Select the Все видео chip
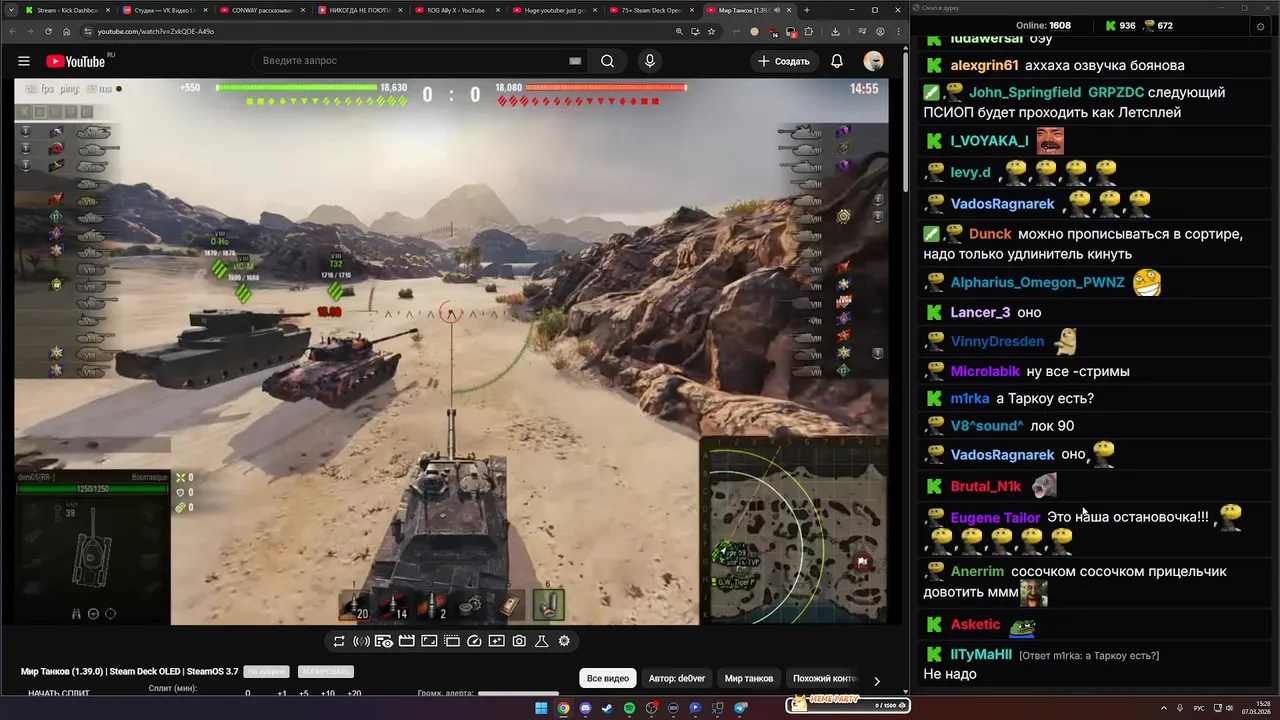Viewport: 1280px width, 720px height. (x=608, y=678)
